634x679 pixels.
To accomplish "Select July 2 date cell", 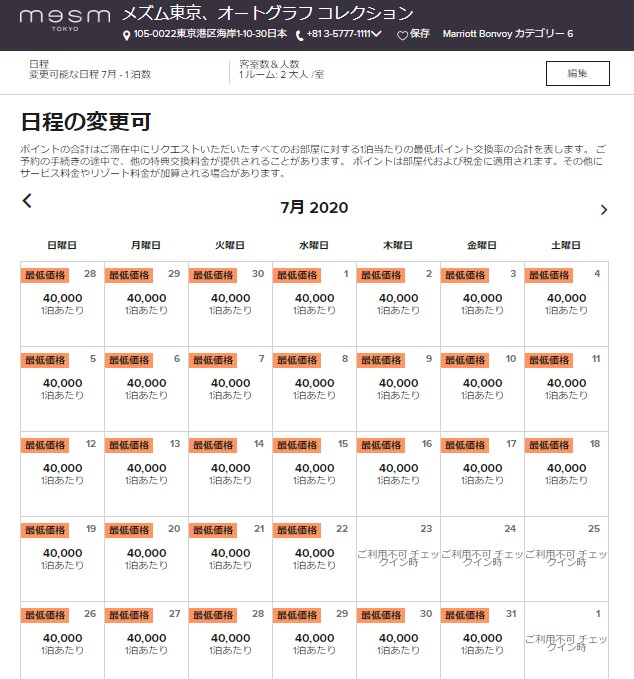I will pos(398,304).
